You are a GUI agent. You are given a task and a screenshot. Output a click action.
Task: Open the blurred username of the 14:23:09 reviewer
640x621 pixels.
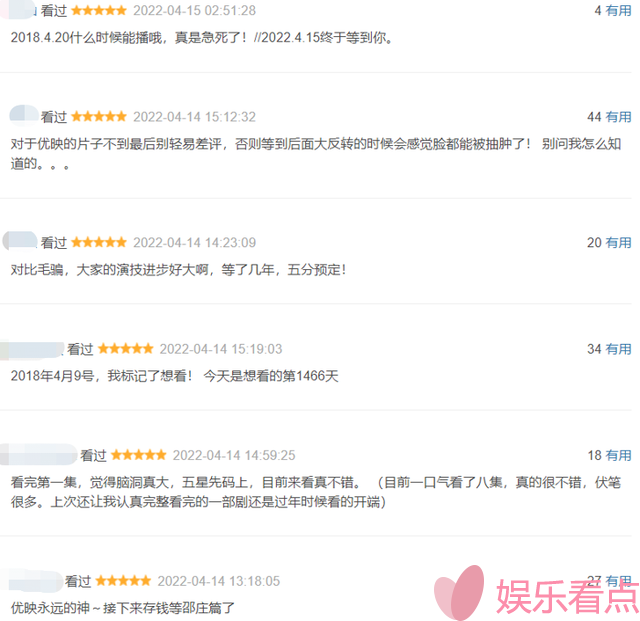pyautogui.click(x=20, y=241)
